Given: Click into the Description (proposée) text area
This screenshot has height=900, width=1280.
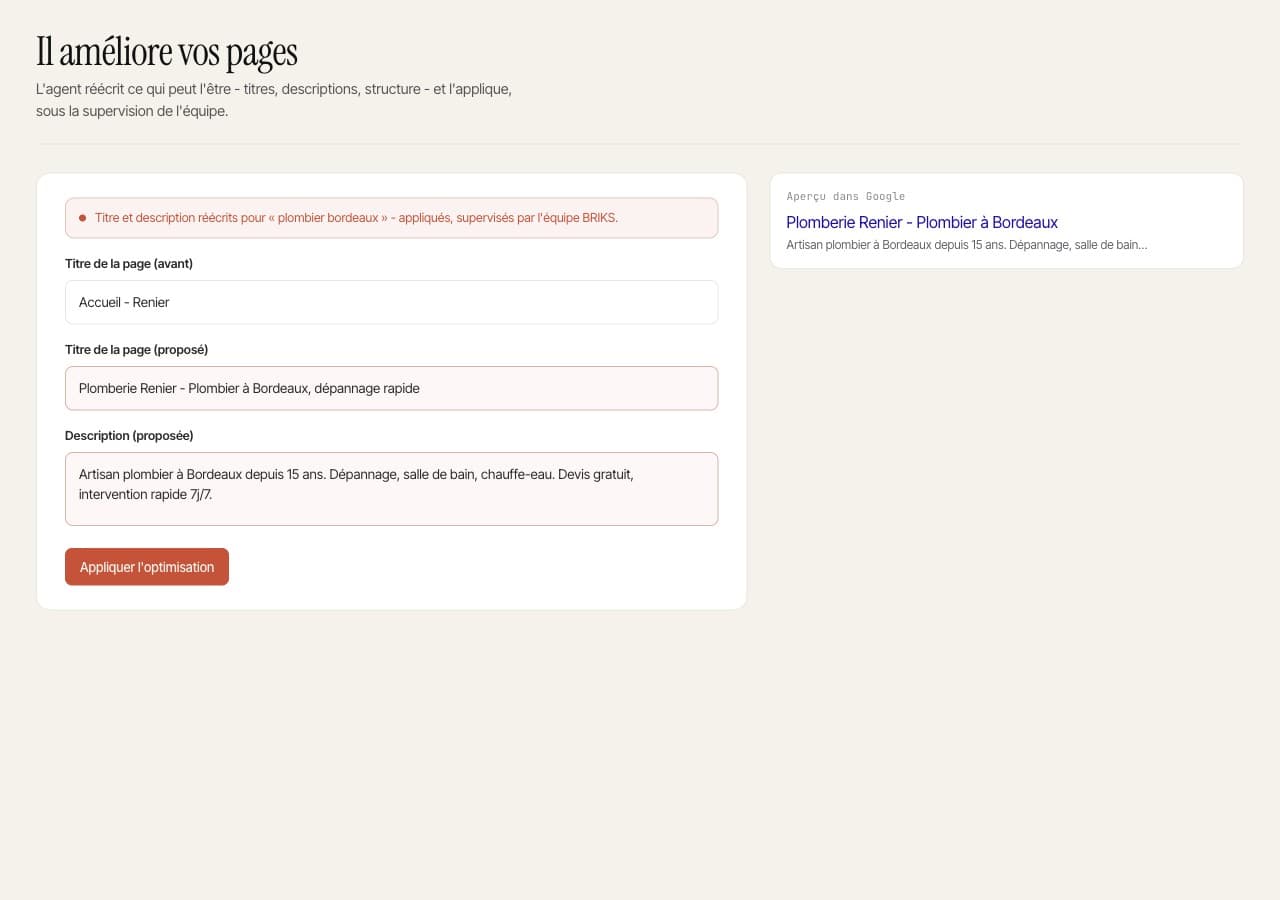Looking at the screenshot, I should (x=391, y=489).
